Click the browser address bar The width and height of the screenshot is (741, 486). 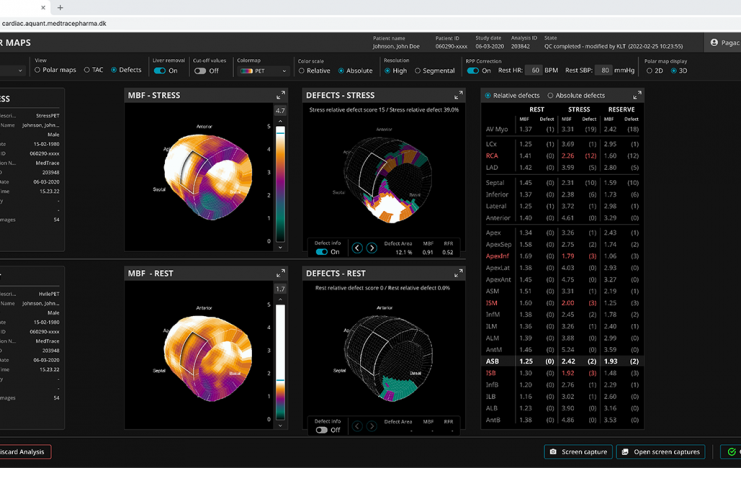[x=370, y=23]
